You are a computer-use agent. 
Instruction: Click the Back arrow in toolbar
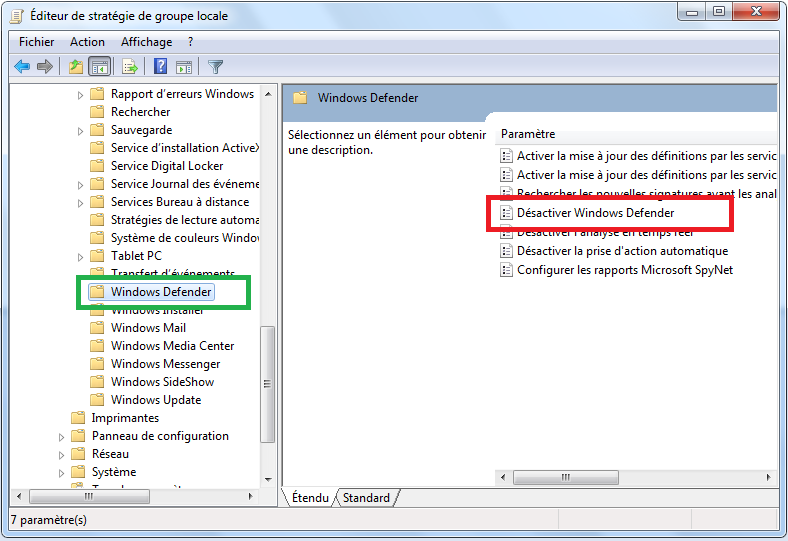pos(22,67)
